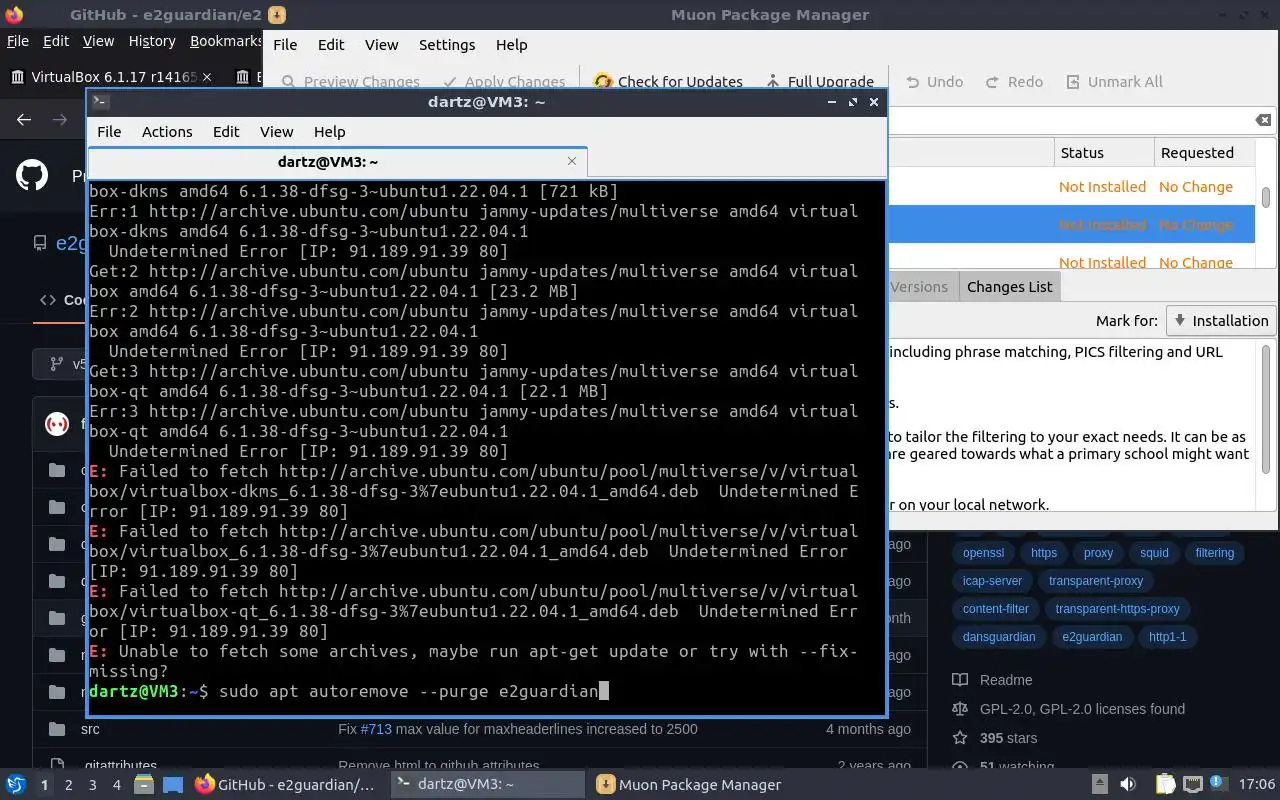The height and width of the screenshot is (800, 1280).
Task: Select the dartz@VM3 terminal tab
Action: click(337, 161)
